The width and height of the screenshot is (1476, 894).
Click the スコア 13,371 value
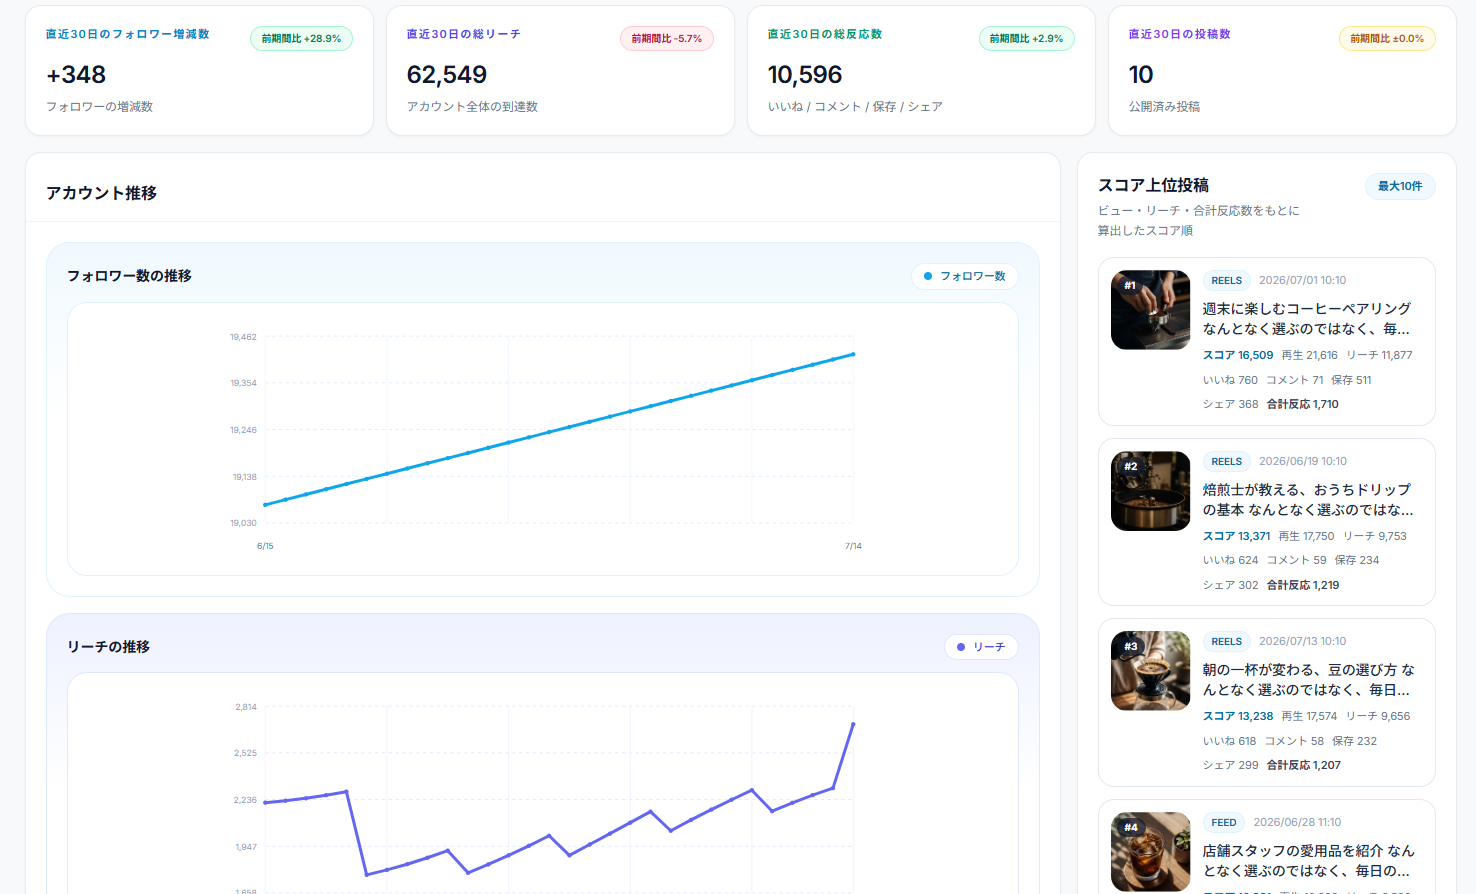[x=1237, y=536]
